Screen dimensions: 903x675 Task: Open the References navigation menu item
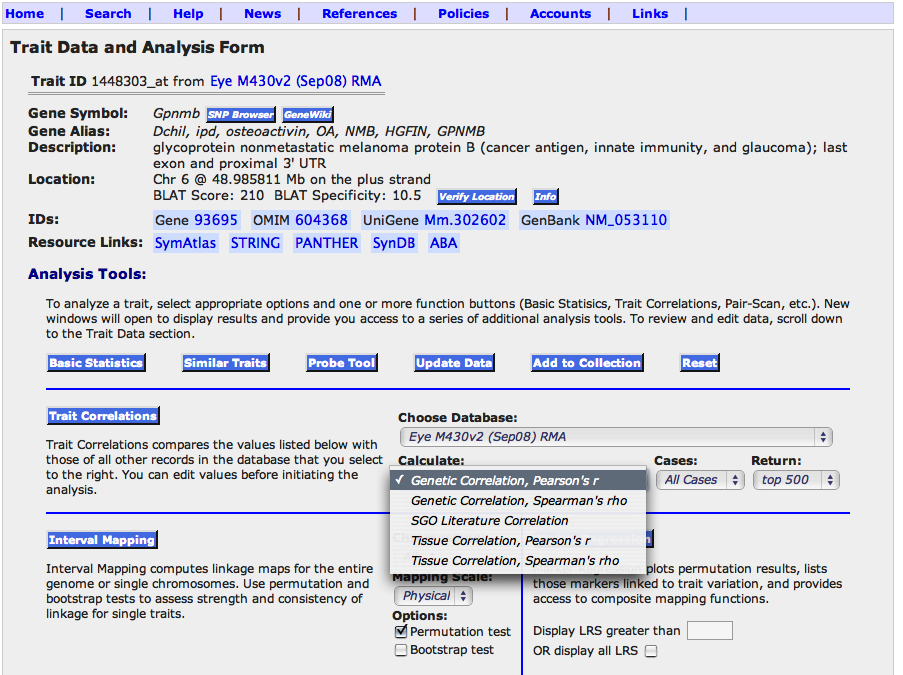coord(359,14)
